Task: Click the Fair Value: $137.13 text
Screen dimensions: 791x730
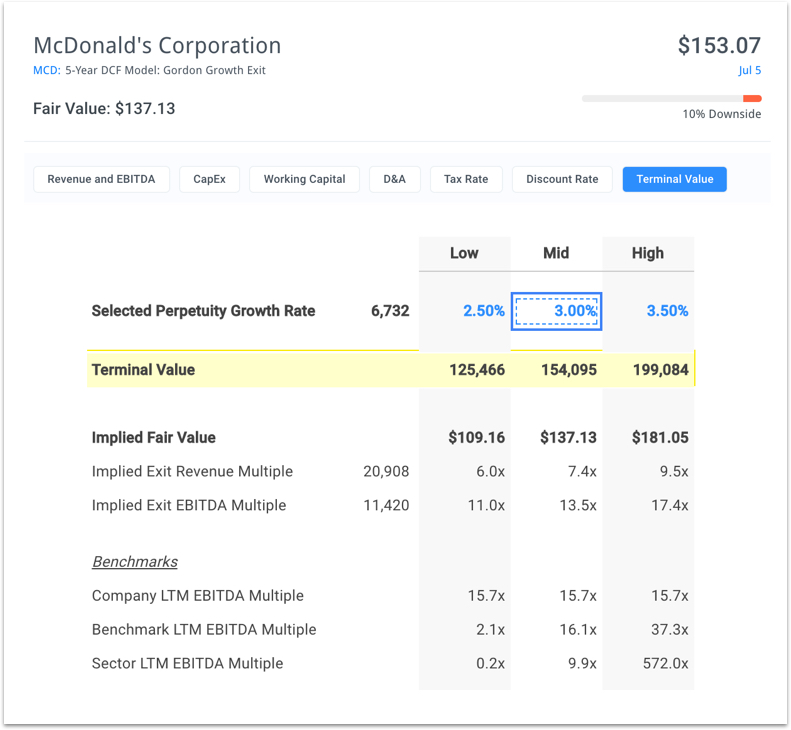Action: [104, 108]
